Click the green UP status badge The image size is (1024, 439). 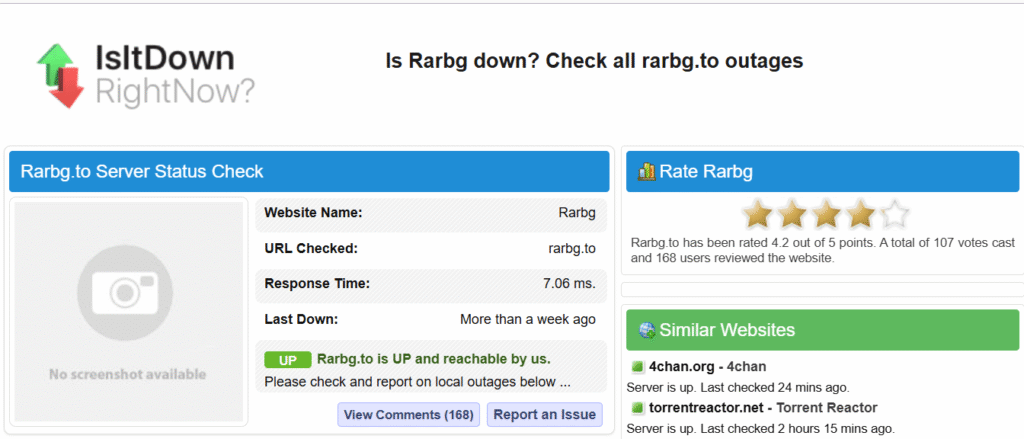coord(287,360)
